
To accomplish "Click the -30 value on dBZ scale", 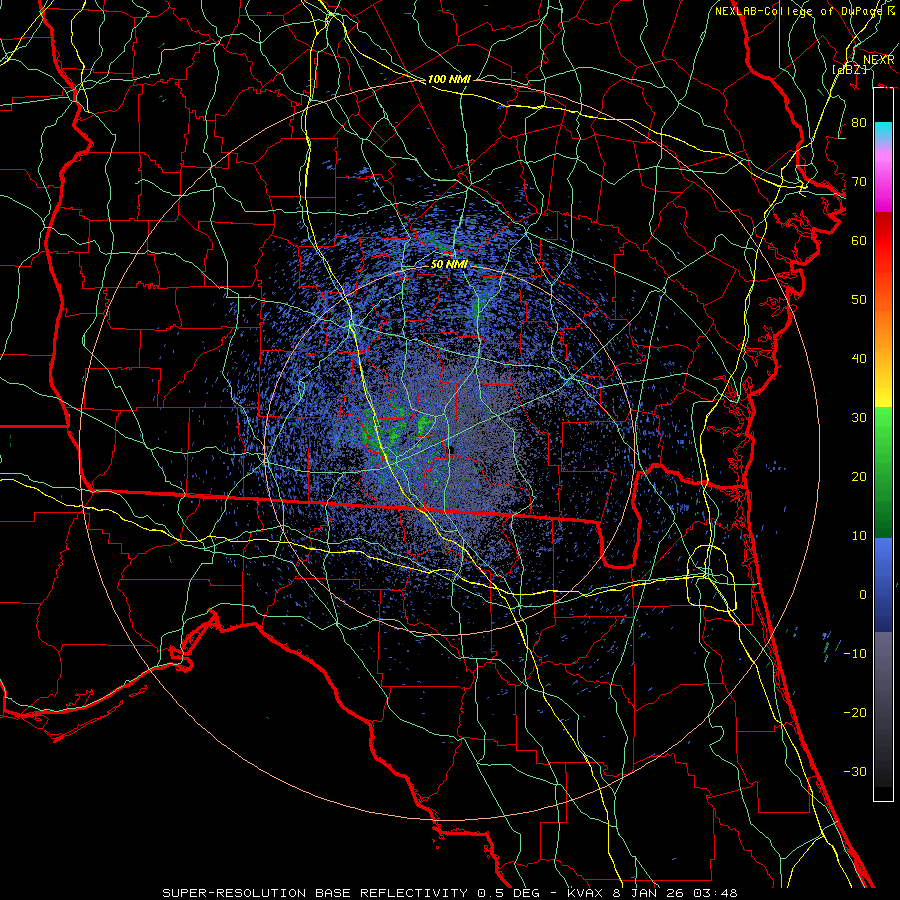I will coord(855,771).
